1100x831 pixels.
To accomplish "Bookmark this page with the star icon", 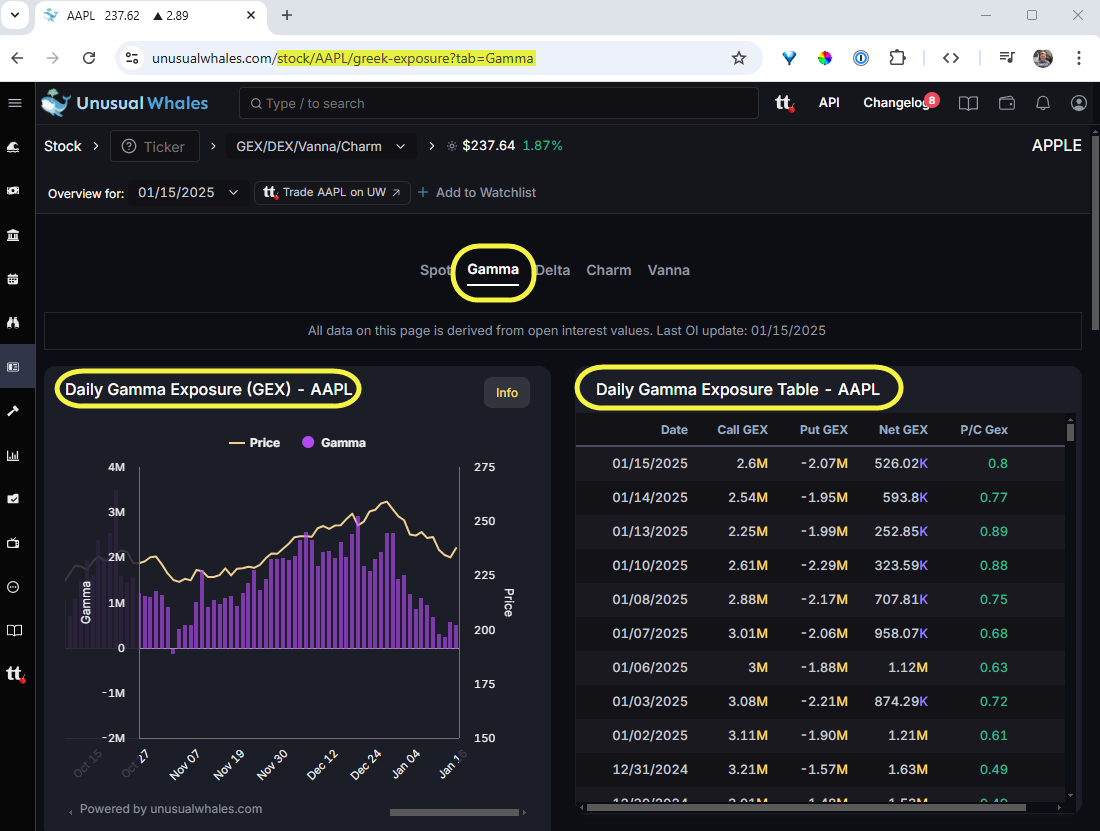I will pyautogui.click(x=739, y=58).
